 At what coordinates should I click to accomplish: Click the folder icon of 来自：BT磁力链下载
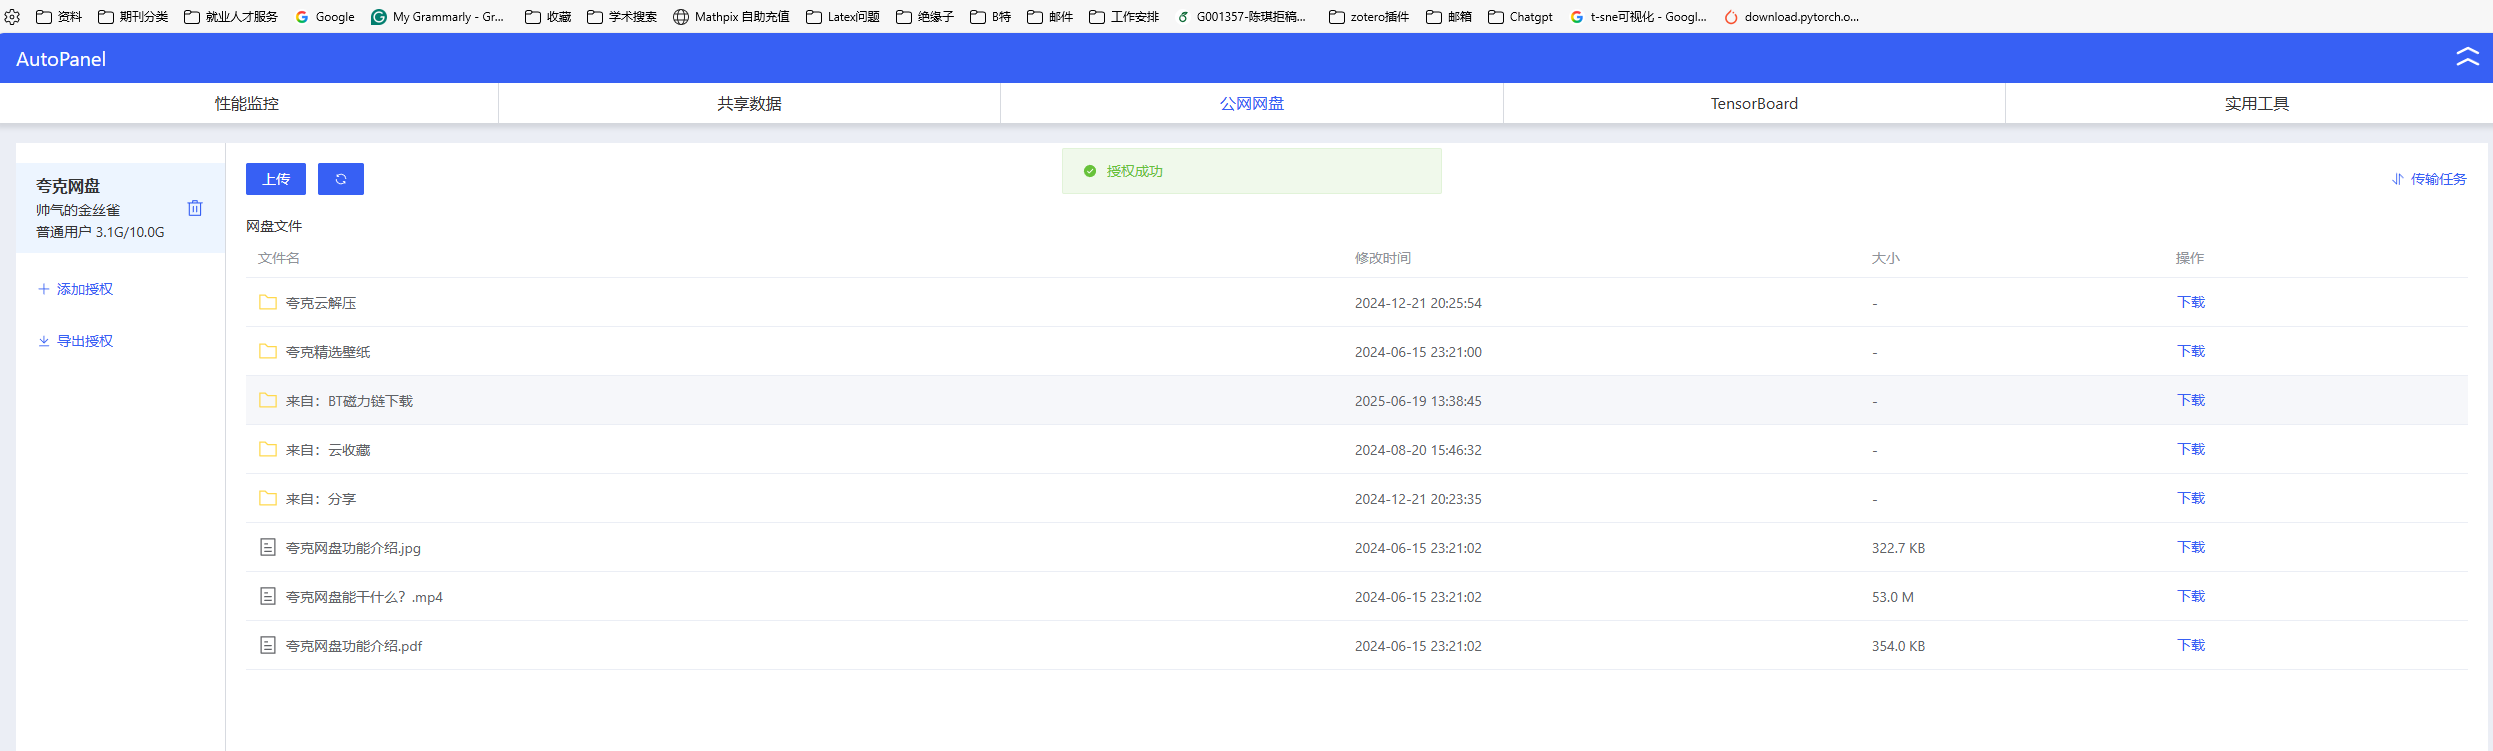[268, 400]
